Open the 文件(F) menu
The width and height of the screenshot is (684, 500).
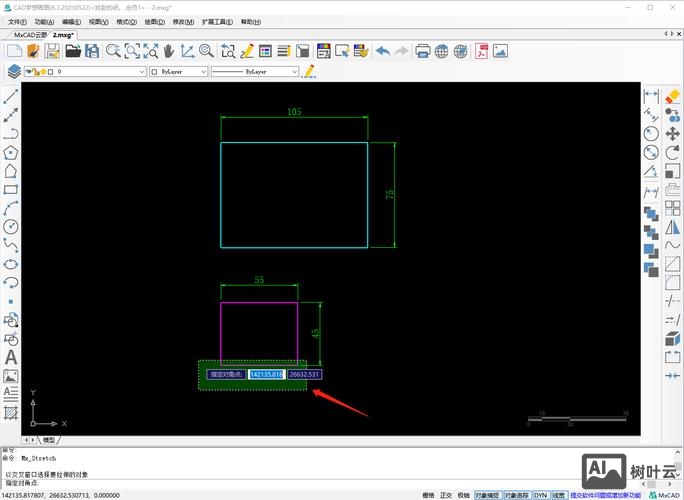pos(17,21)
